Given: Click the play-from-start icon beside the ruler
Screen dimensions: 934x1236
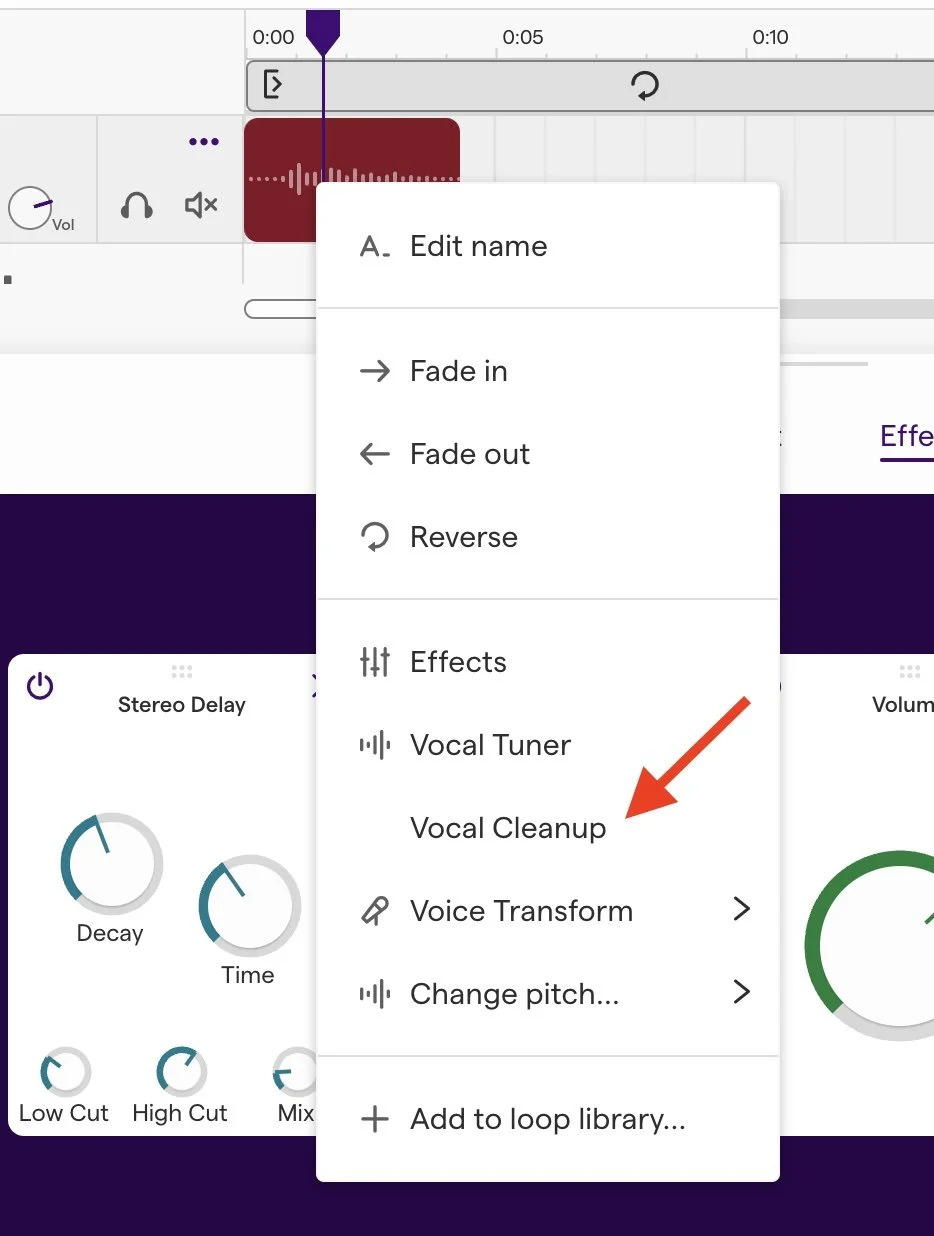Looking at the screenshot, I should point(271,86).
